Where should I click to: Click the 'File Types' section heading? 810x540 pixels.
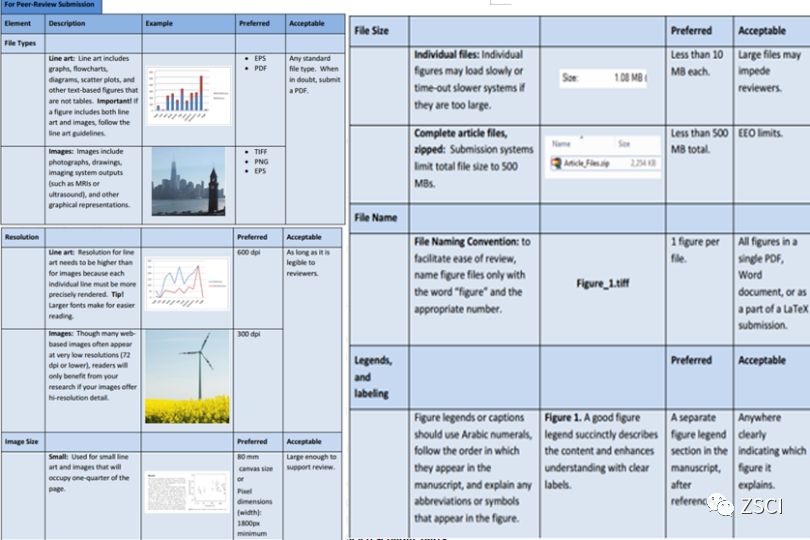point(20,43)
